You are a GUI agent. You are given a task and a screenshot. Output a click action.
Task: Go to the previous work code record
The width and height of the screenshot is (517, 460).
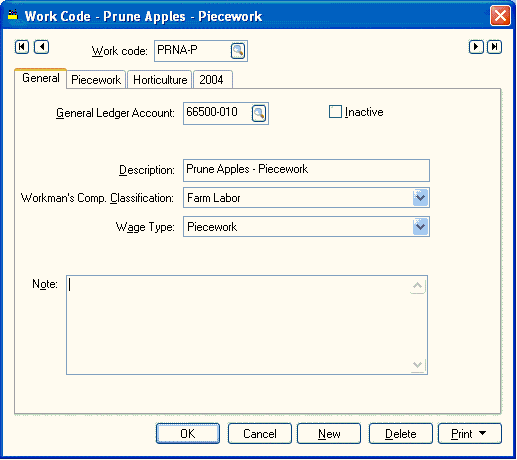coord(42,47)
